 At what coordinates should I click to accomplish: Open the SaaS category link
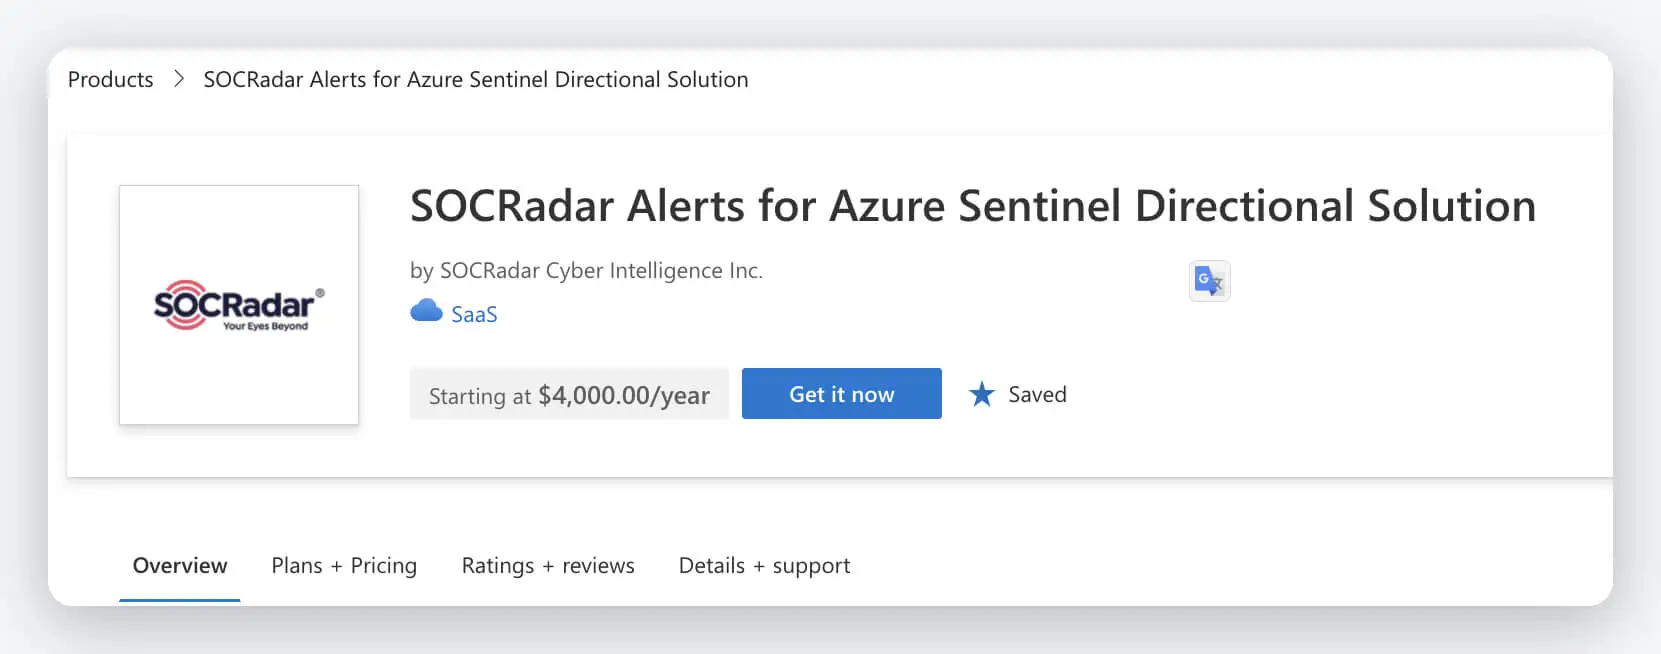pos(474,314)
